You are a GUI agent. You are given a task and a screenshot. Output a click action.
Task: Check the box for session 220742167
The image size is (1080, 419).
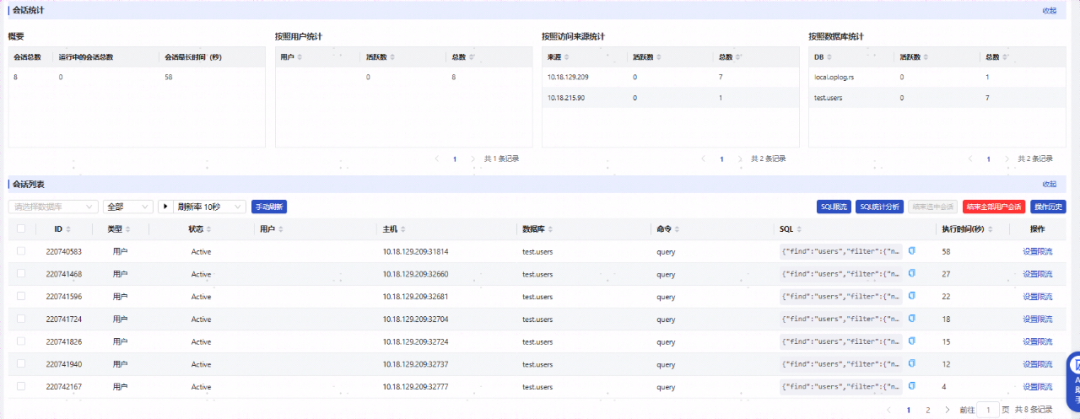21,386
